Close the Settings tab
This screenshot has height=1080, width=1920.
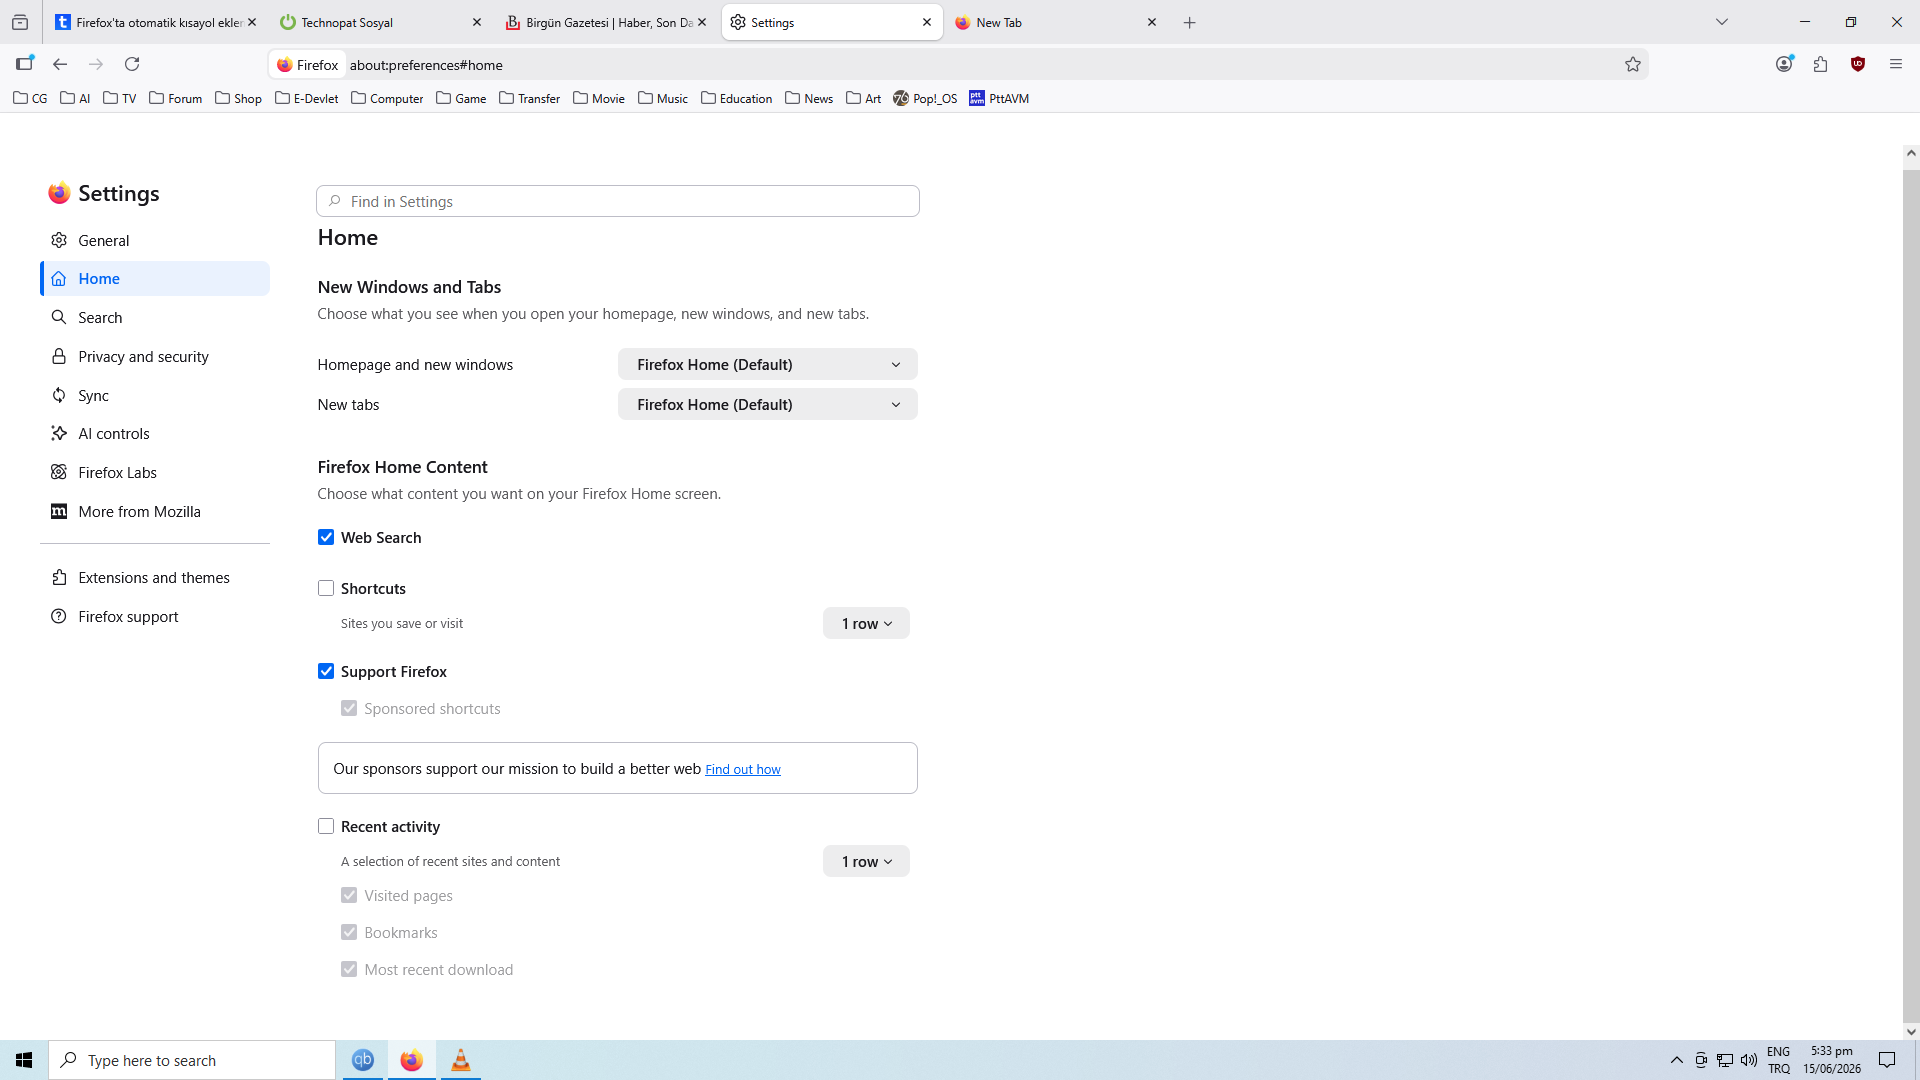coord(927,22)
